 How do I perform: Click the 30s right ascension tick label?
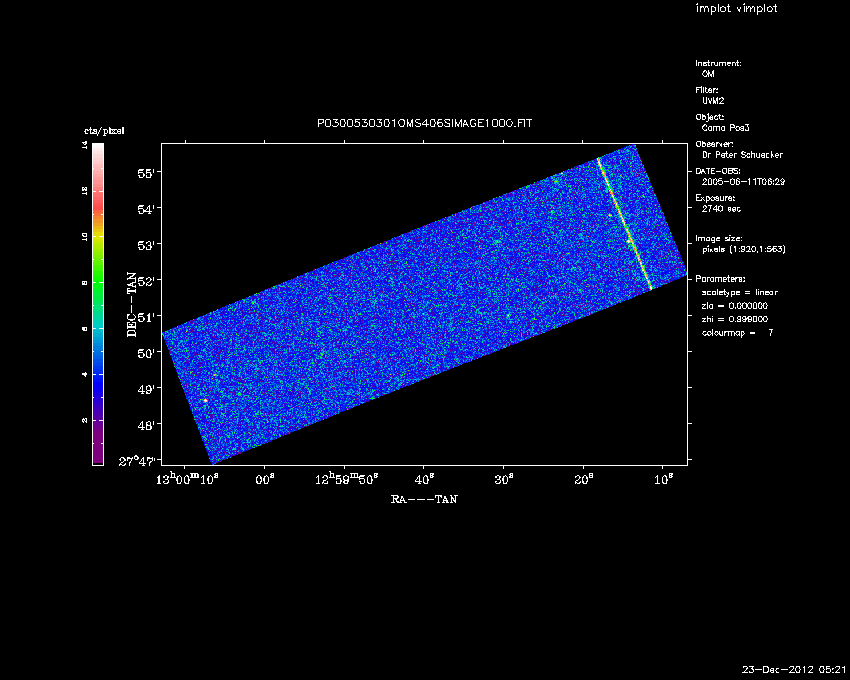[504, 480]
